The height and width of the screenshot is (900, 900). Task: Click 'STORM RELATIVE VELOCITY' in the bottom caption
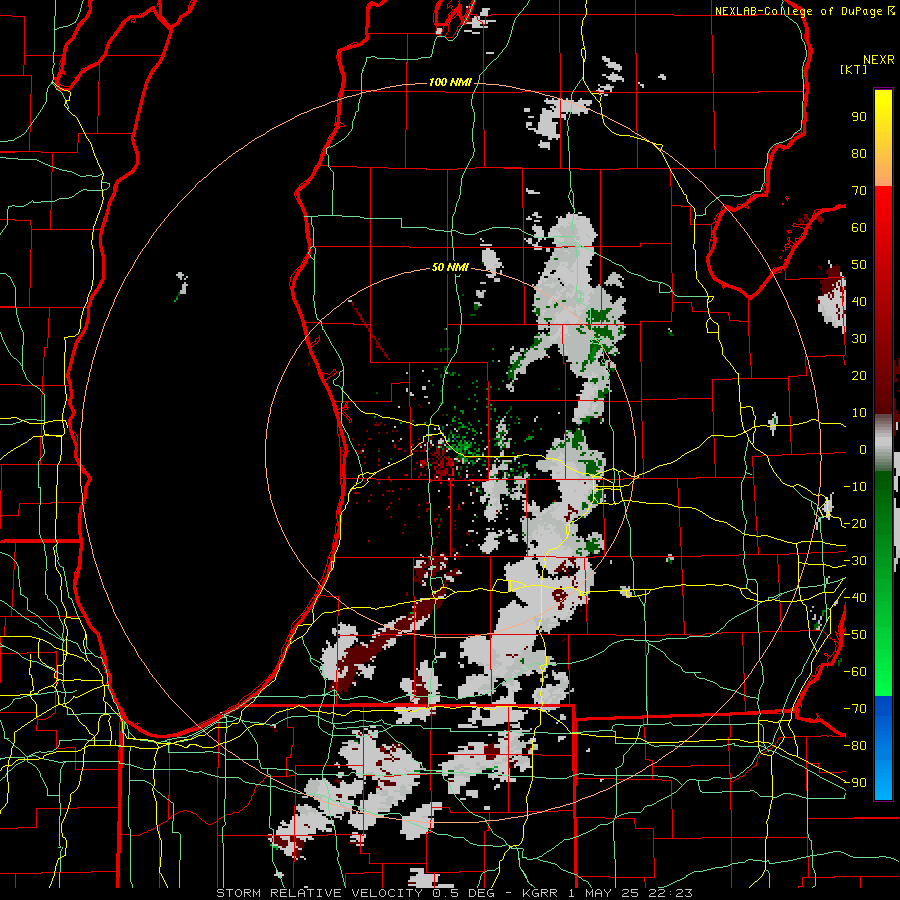coord(319,893)
